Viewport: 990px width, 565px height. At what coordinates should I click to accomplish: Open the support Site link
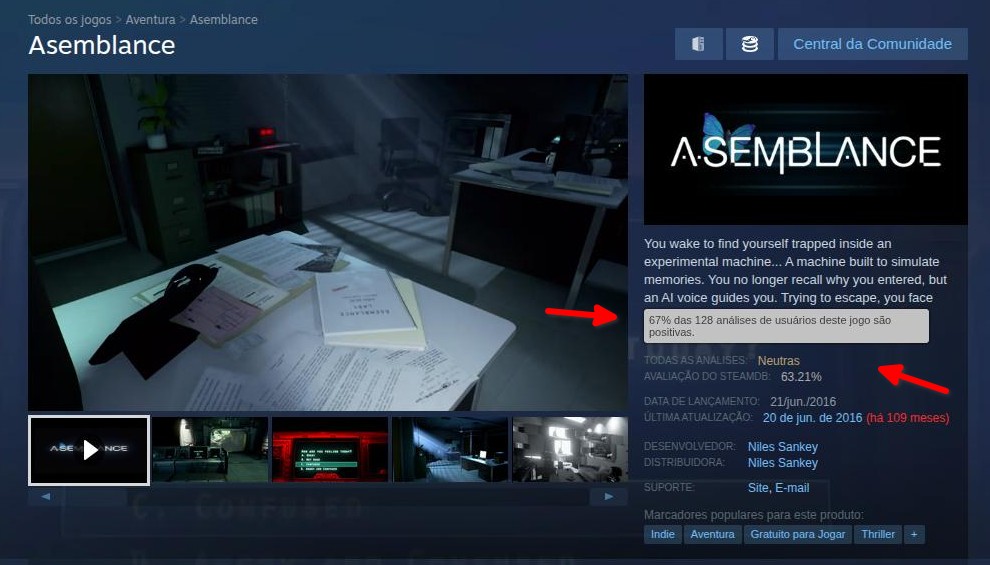click(x=758, y=488)
